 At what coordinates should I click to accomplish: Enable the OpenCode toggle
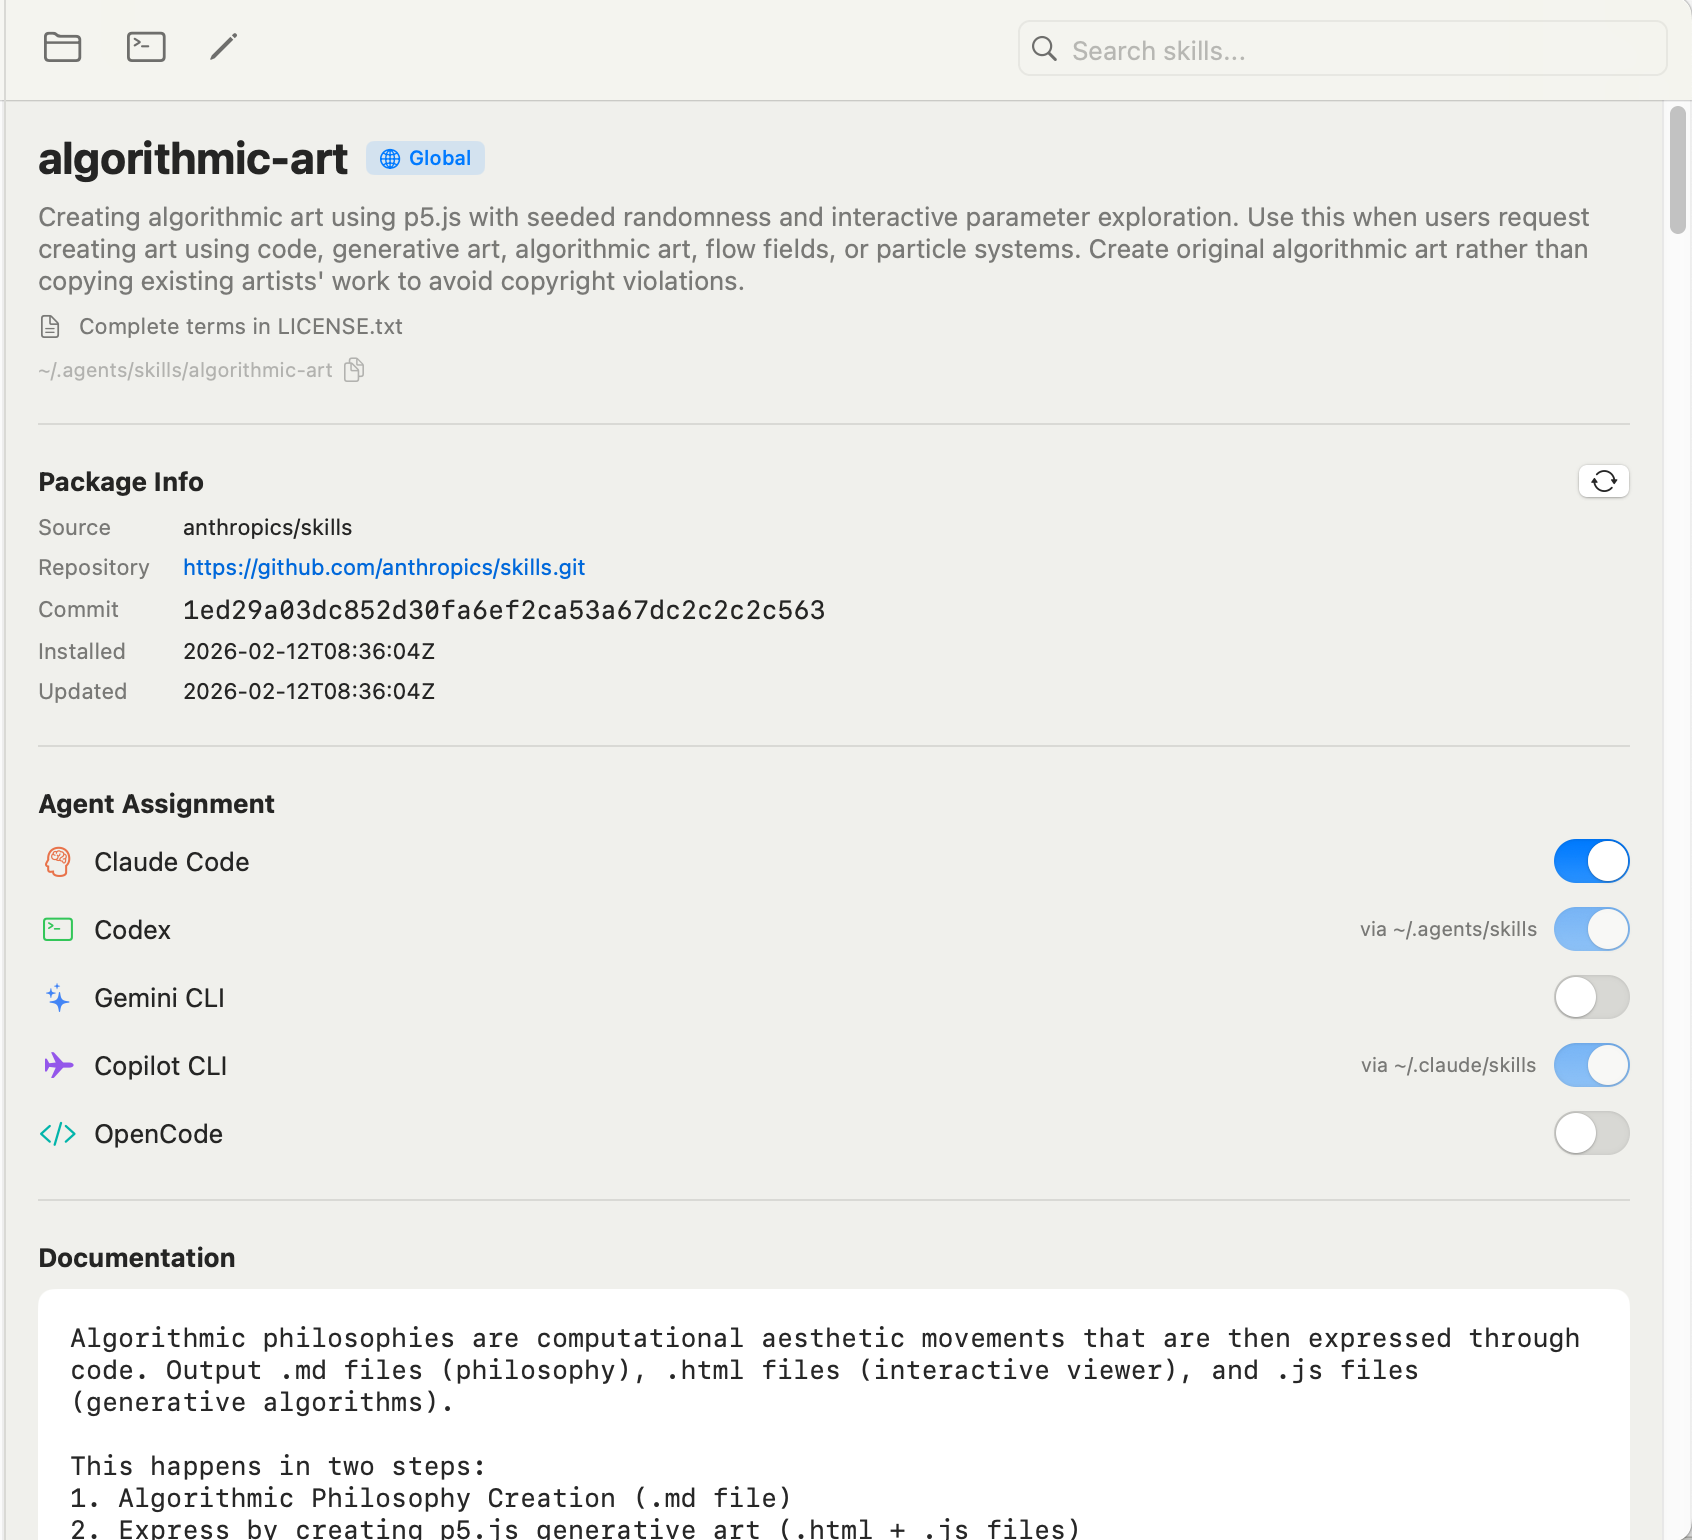tap(1592, 1134)
